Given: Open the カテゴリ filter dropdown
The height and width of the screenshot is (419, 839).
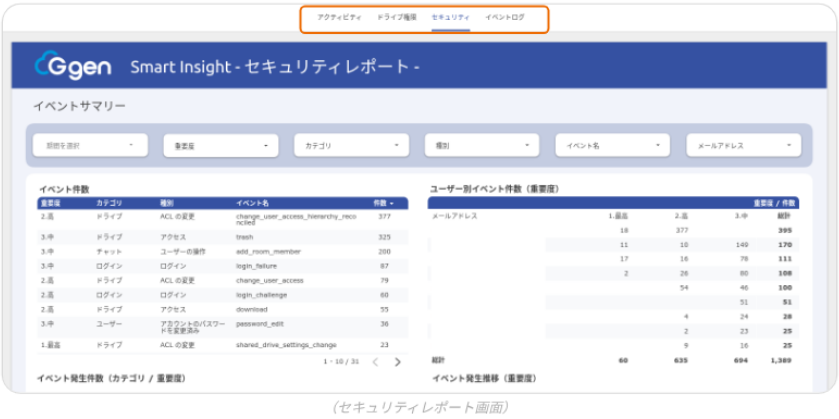Looking at the screenshot, I should click(352, 145).
